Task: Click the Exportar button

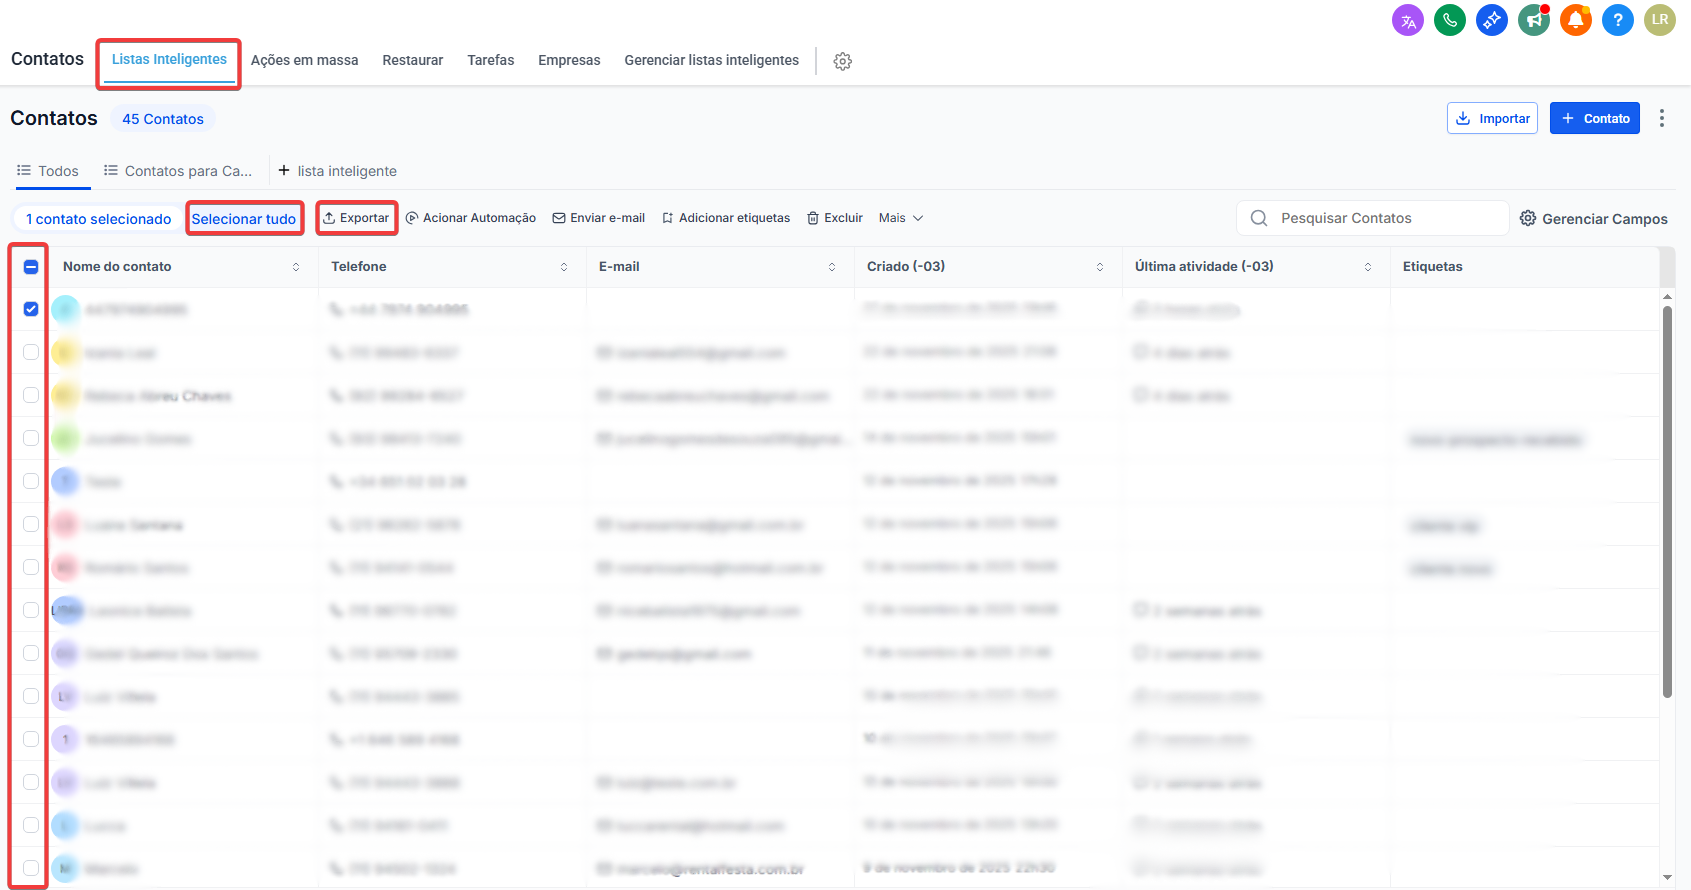Action: click(357, 218)
